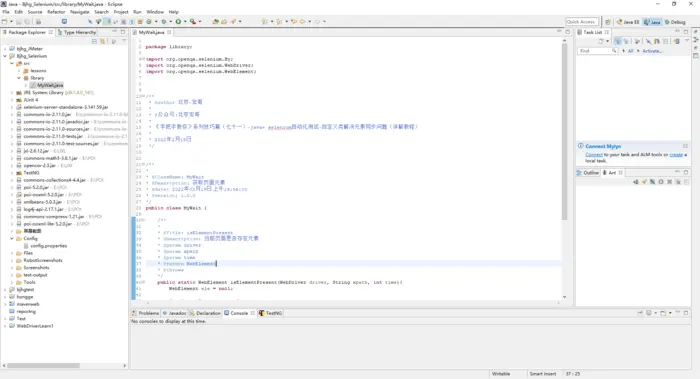700x379 pixels.
Task: Open the Window menu
Action: point(155,12)
